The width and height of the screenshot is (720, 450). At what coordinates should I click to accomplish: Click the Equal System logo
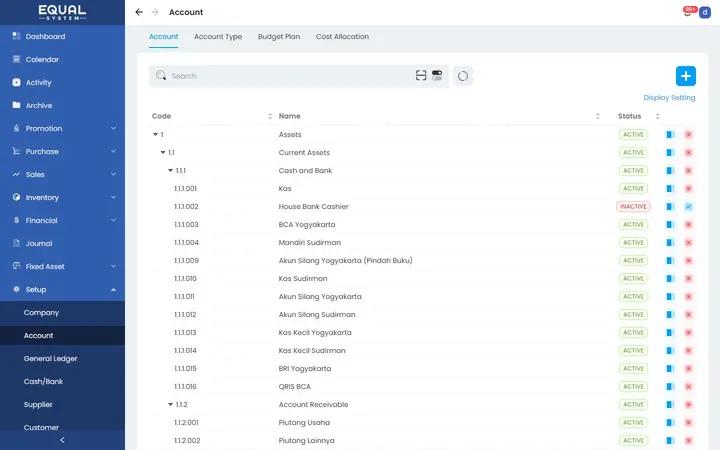tap(62, 12)
